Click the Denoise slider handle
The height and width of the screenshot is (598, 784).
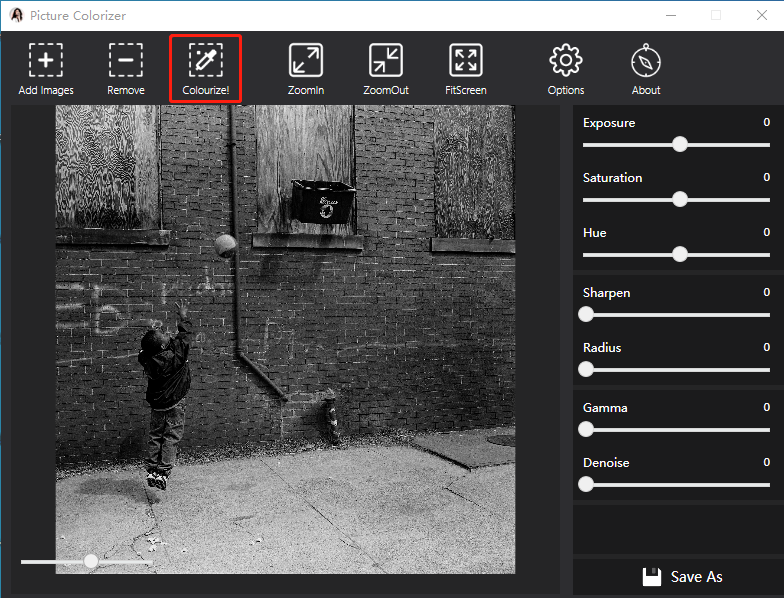tap(586, 484)
